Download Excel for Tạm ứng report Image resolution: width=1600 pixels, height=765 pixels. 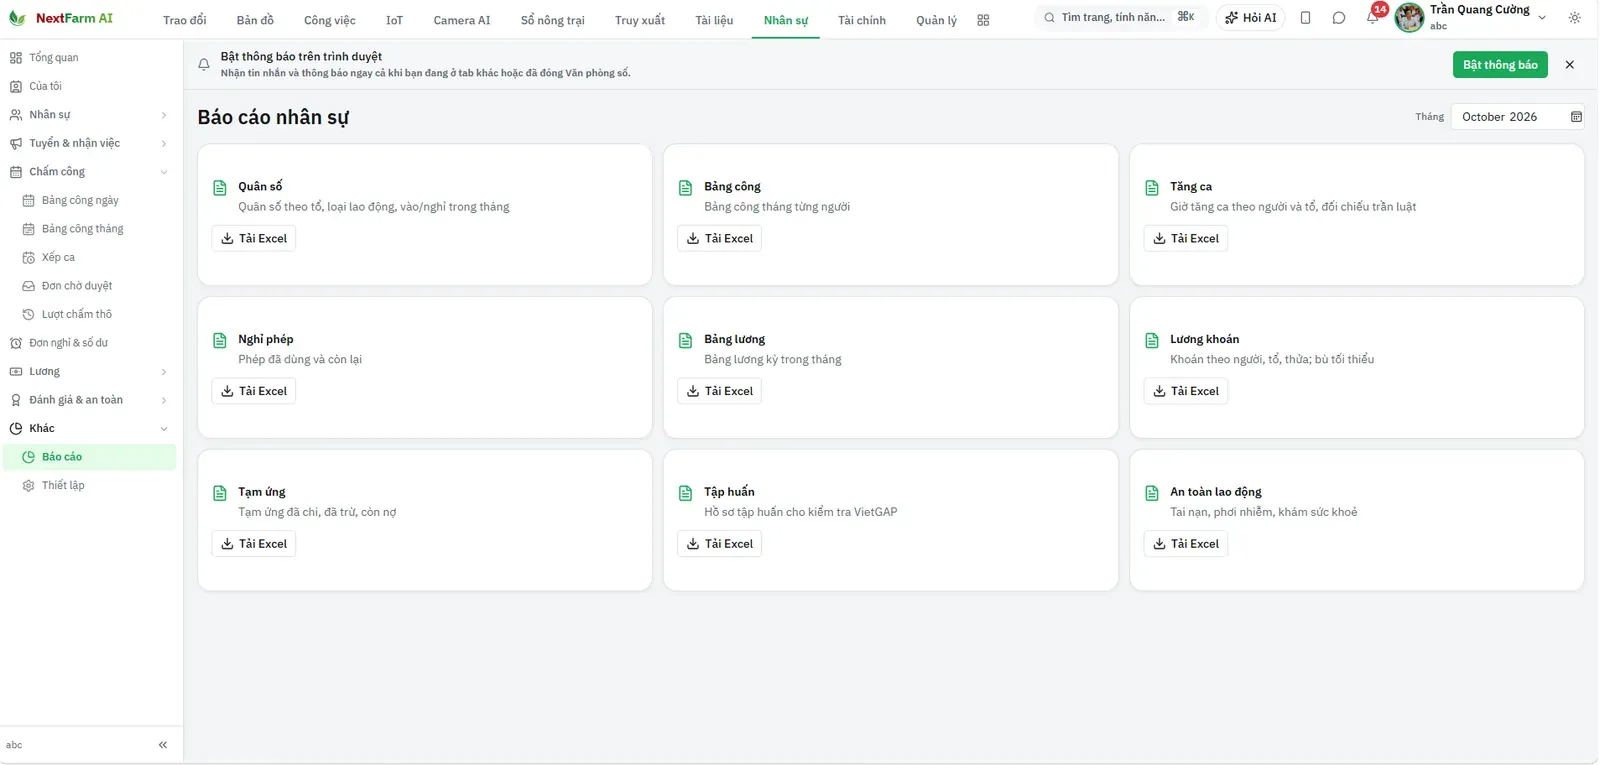pos(253,544)
